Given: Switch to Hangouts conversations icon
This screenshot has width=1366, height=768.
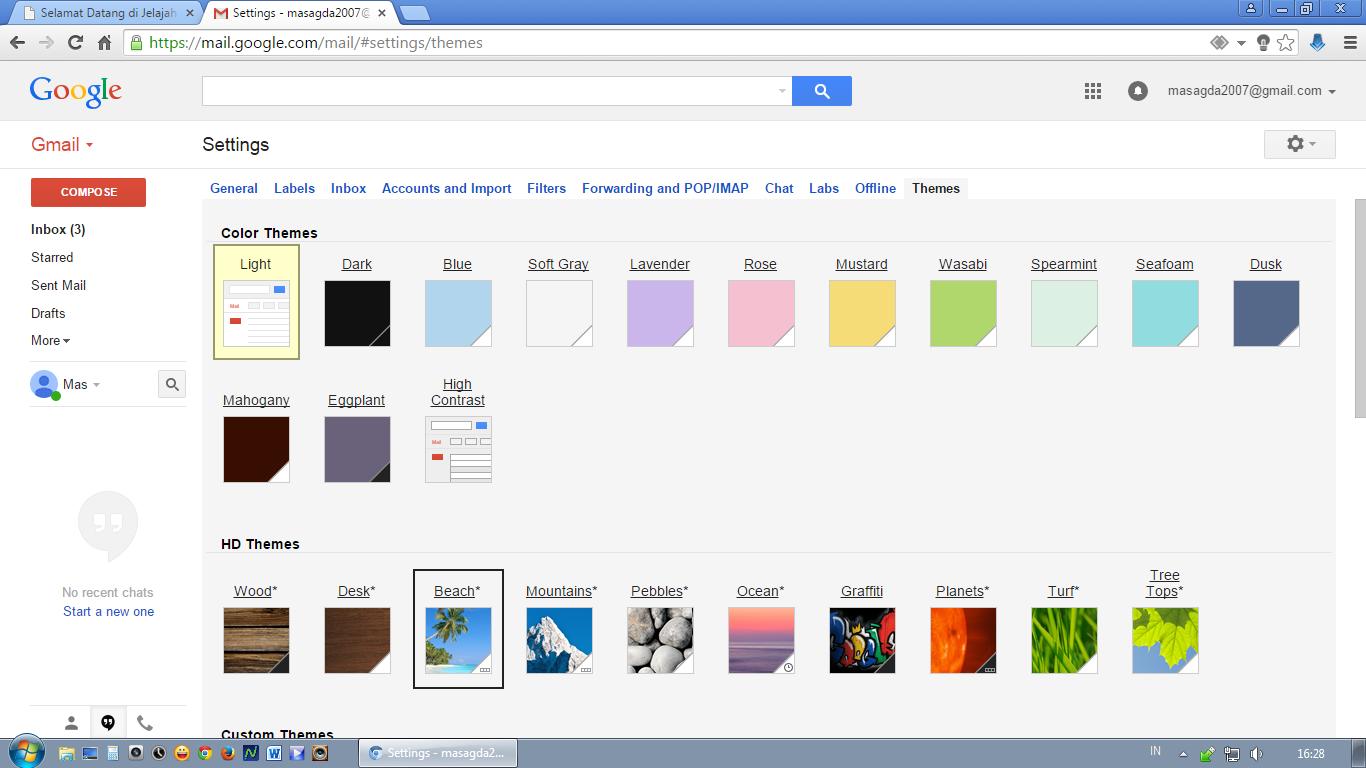Looking at the screenshot, I should click(108, 723).
